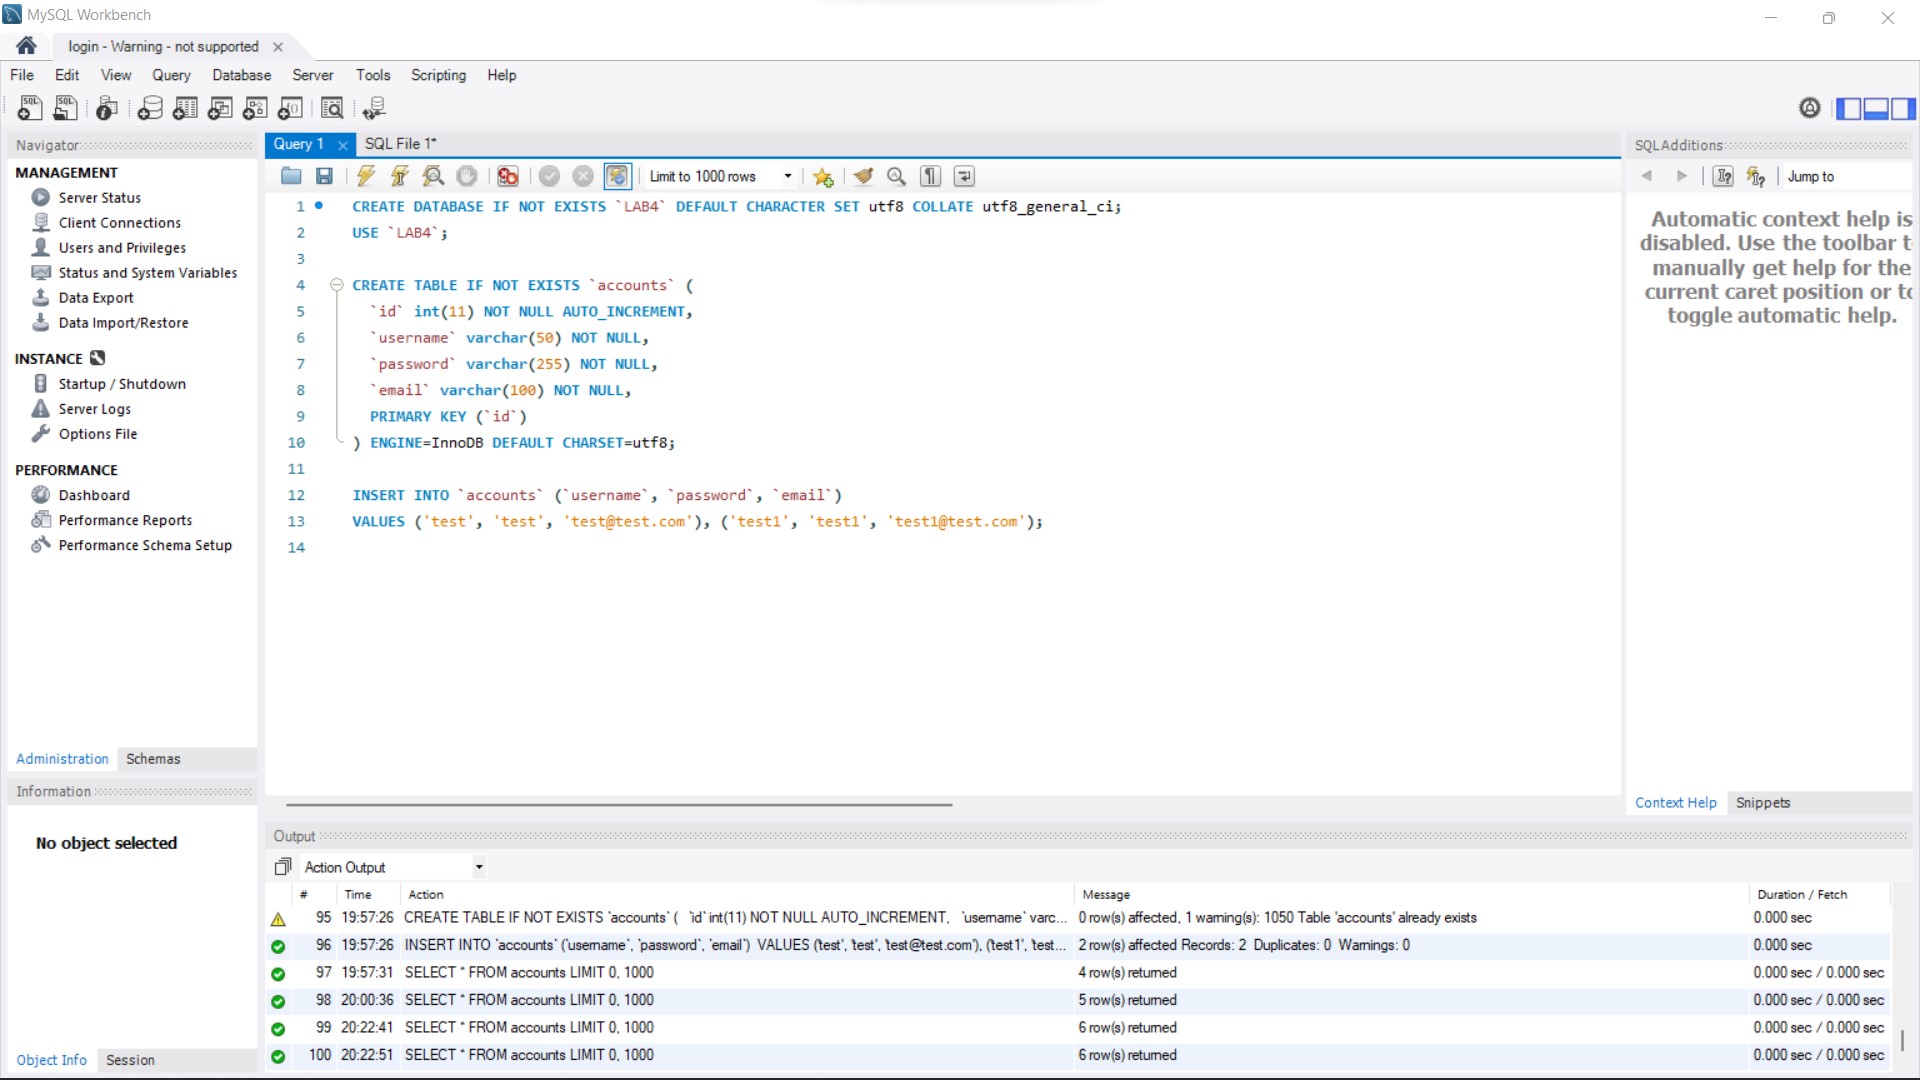This screenshot has height=1080, width=1920.
Task: Open a SQL script file in new tab
Action: coord(65,108)
